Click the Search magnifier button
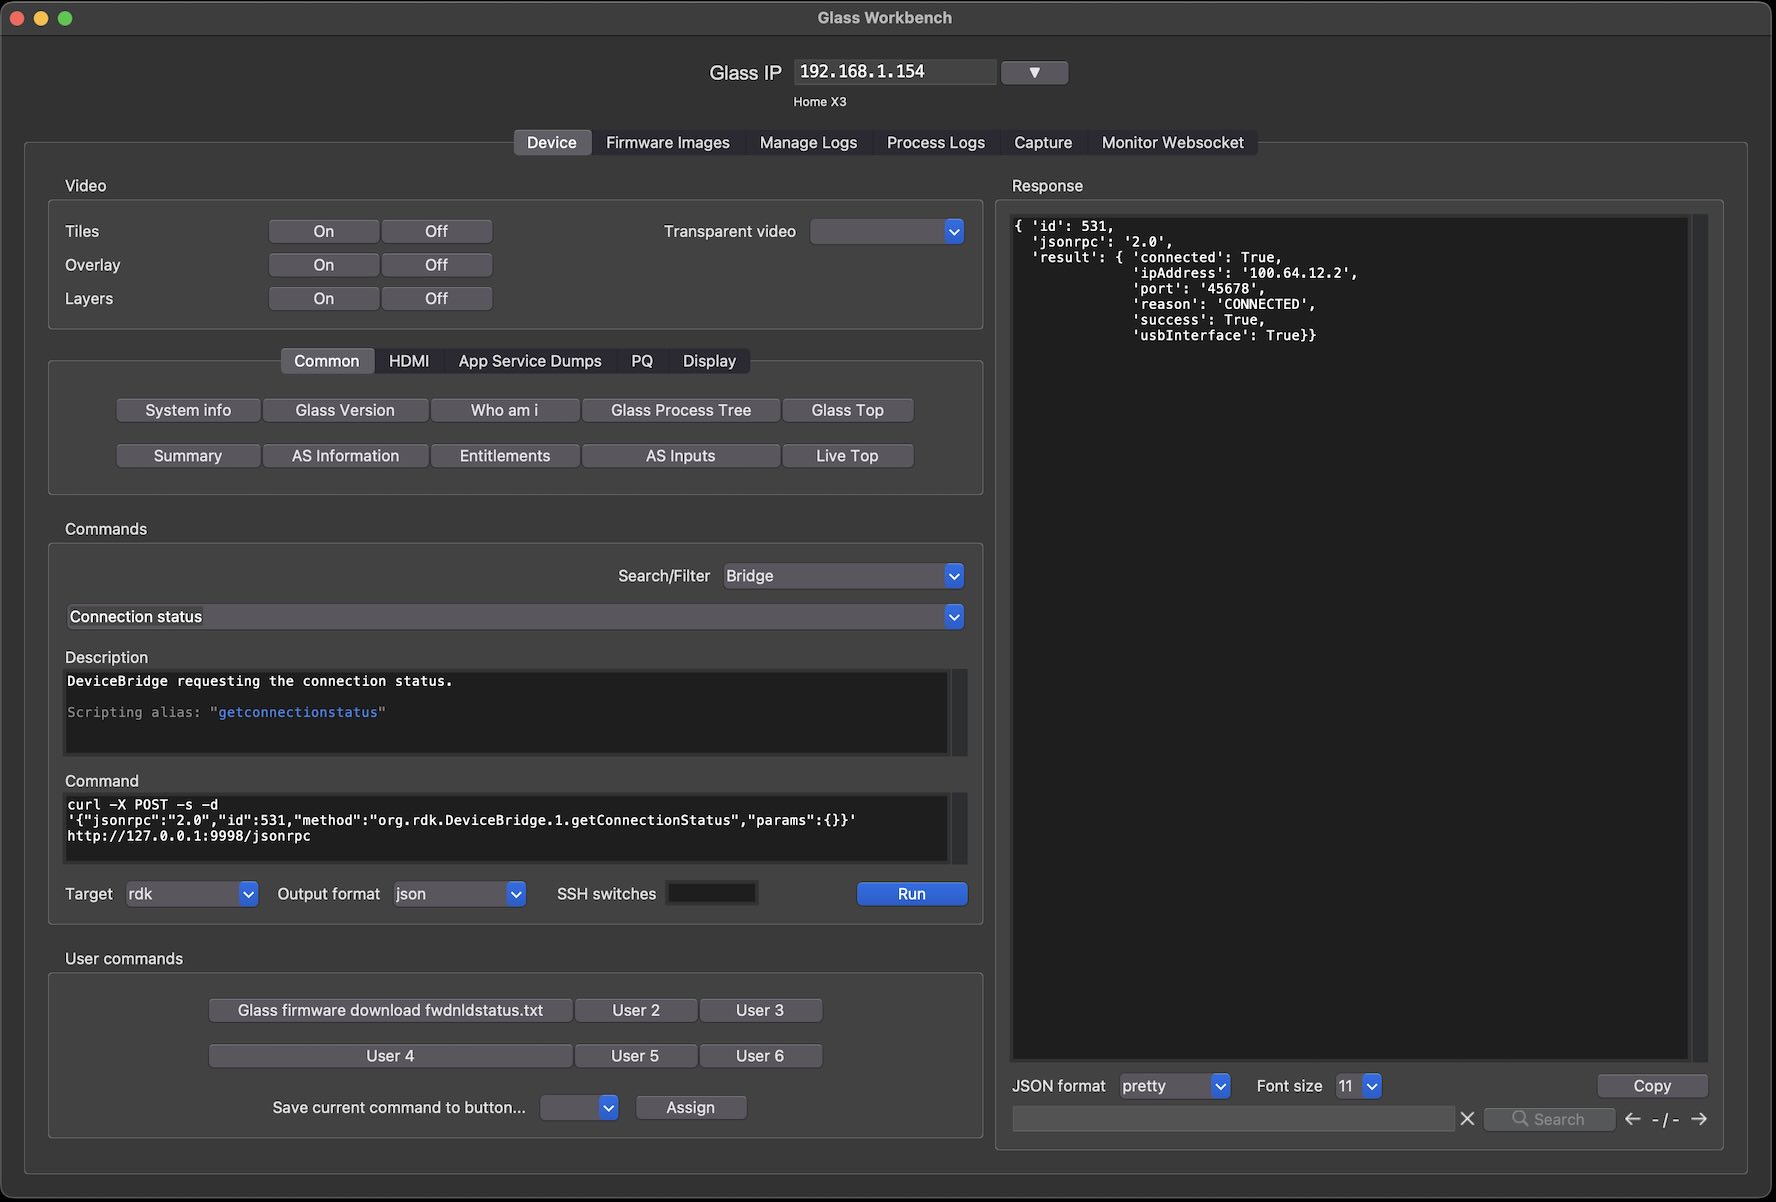This screenshot has height=1202, width=1776. (1549, 1119)
